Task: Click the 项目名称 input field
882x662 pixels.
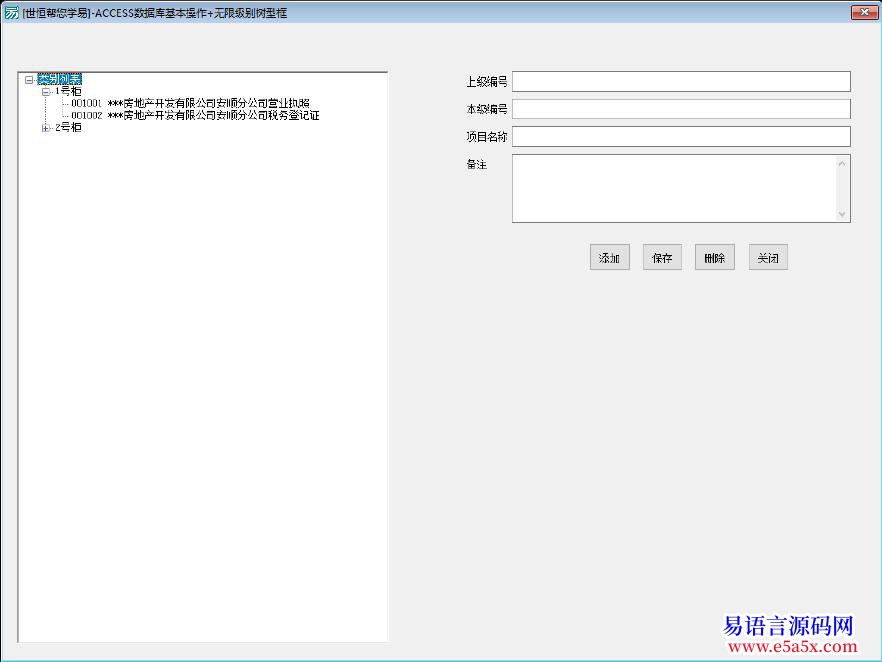Action: coord(680,136)
